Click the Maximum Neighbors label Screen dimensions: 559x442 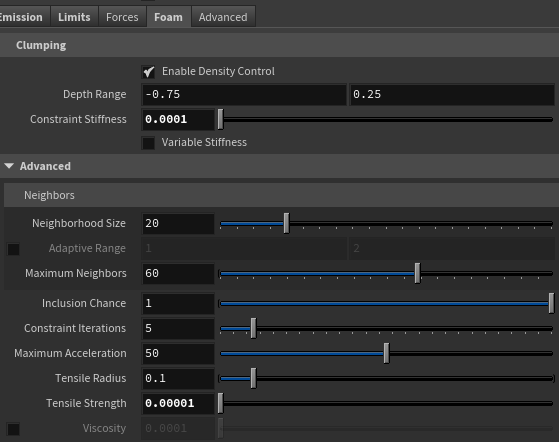click(x=76, y=273)
